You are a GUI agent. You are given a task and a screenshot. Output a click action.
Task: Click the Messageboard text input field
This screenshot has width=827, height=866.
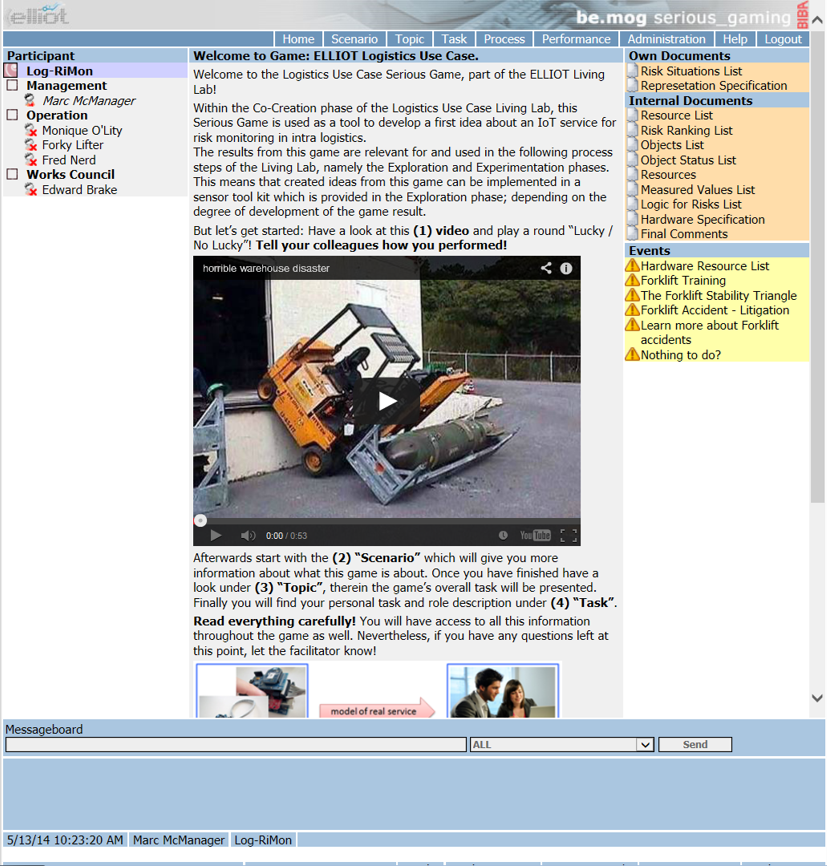click(236, 745)
